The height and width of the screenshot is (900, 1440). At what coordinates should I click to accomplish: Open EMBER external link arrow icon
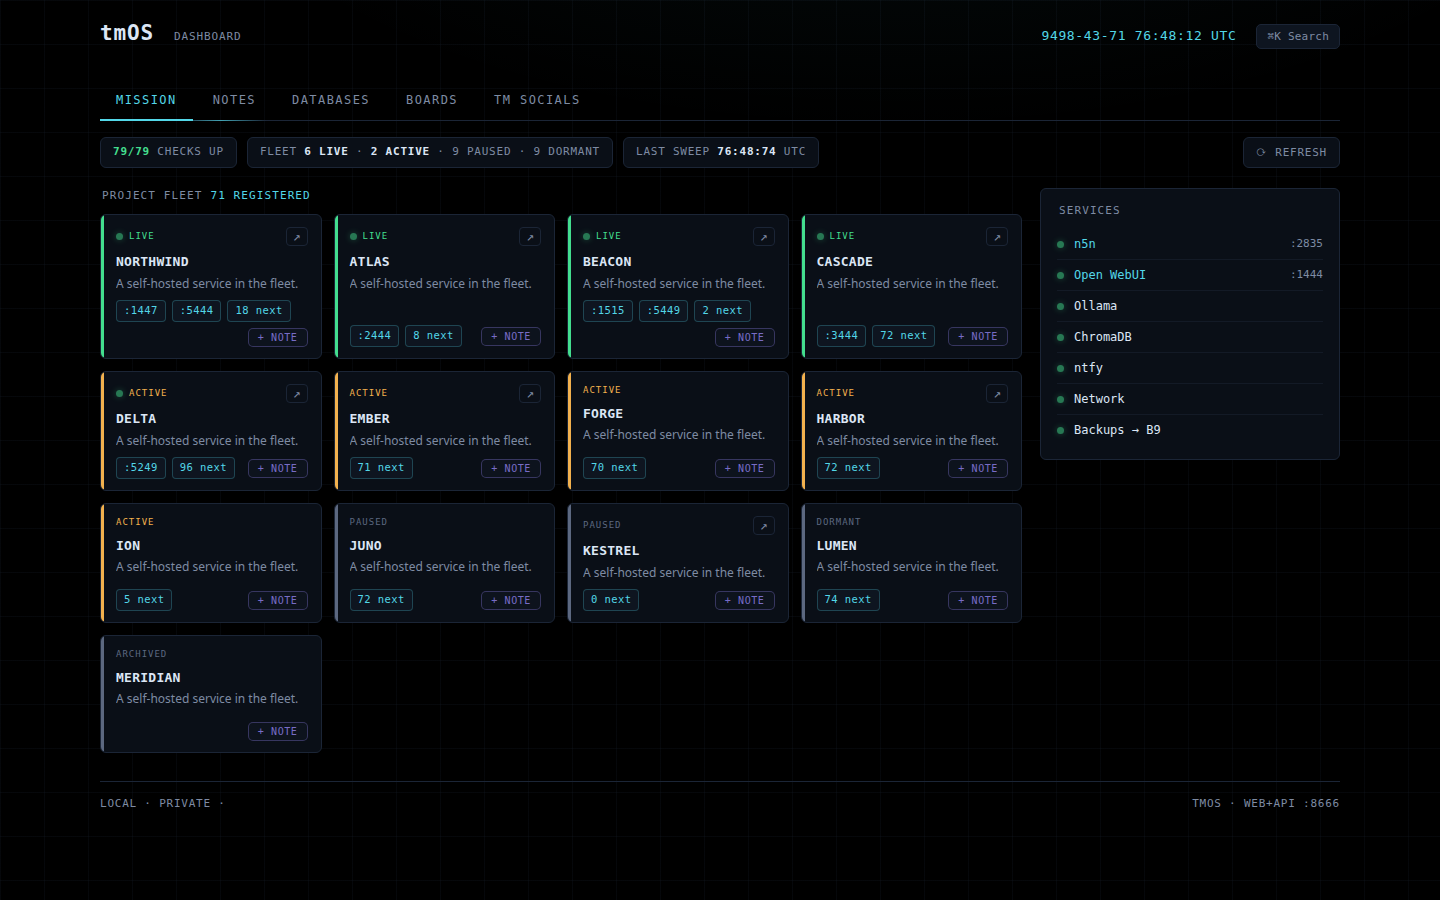tap(530, 394)
